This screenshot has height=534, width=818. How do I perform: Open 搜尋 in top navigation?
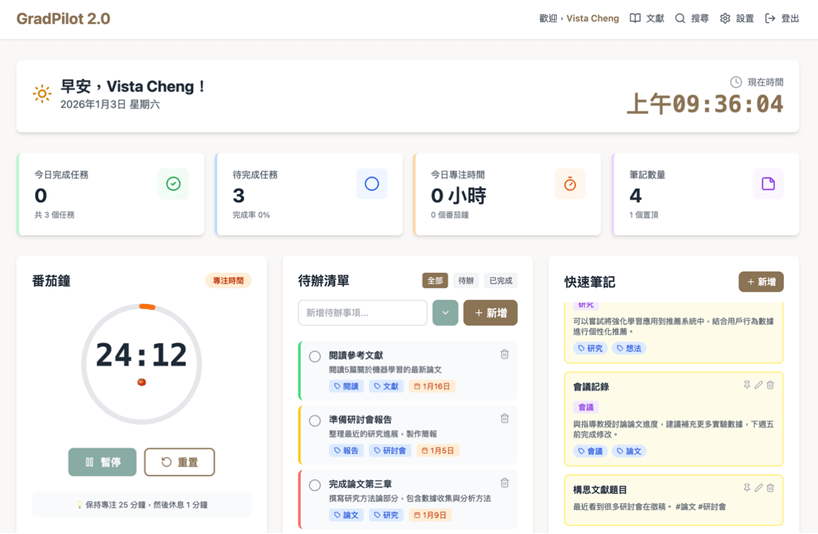[x=692, y=18]
